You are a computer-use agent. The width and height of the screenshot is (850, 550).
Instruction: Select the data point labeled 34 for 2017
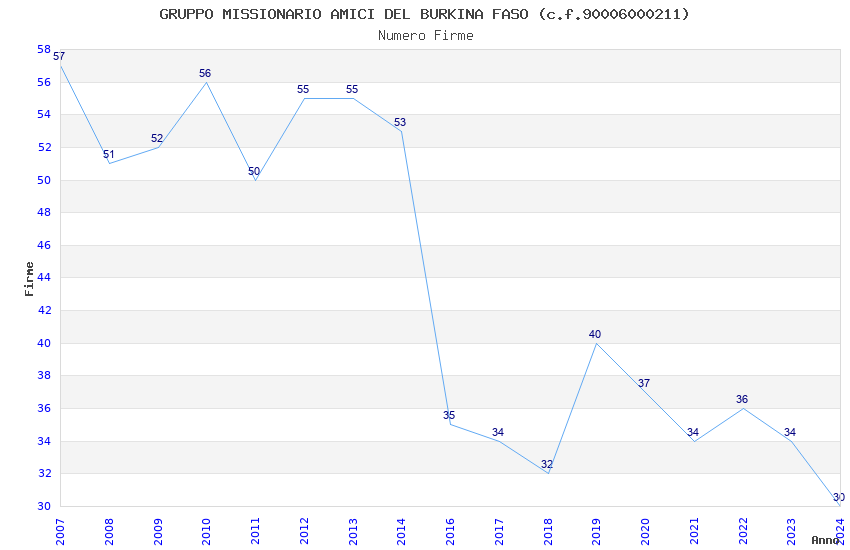tap(498, 433)
